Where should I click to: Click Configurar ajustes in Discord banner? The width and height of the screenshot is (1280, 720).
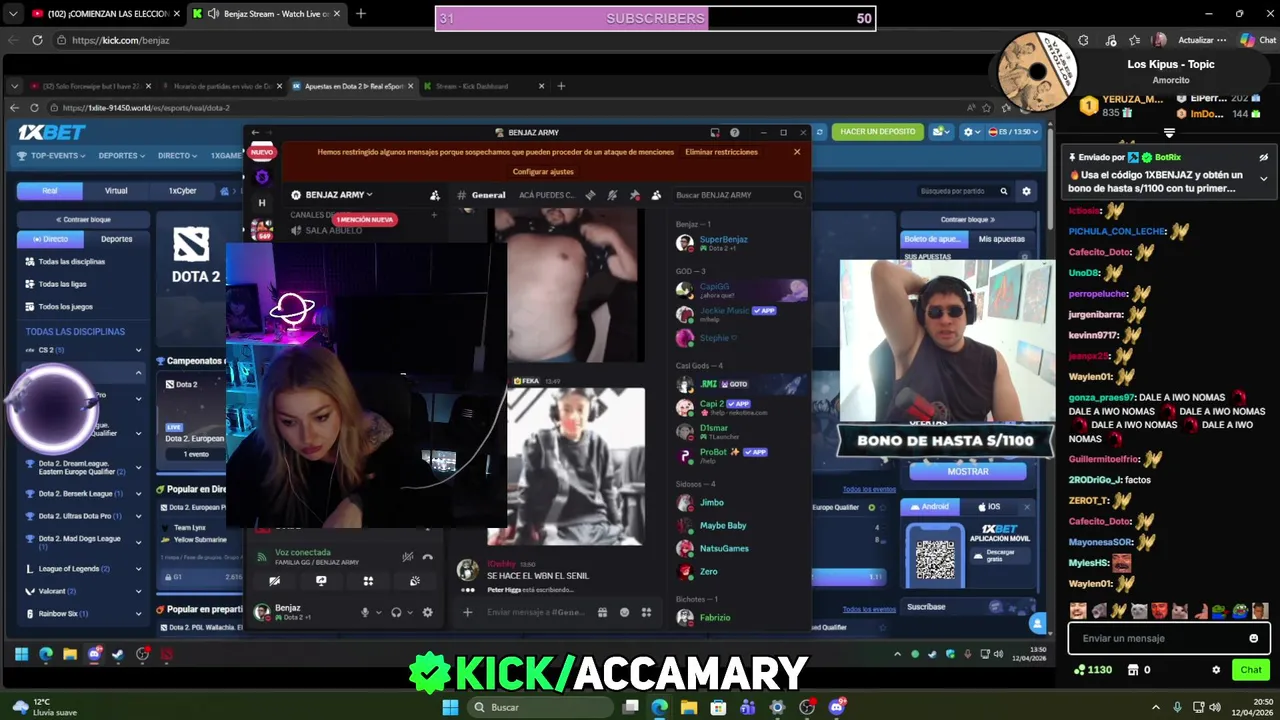coord(543,172)
